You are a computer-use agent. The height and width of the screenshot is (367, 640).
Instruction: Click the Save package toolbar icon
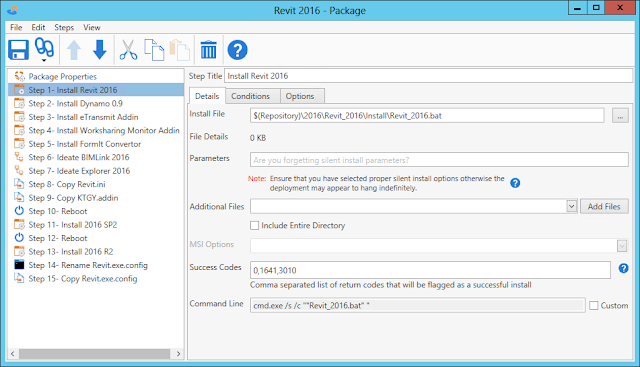pyautogui.click(x=18, y=50)
